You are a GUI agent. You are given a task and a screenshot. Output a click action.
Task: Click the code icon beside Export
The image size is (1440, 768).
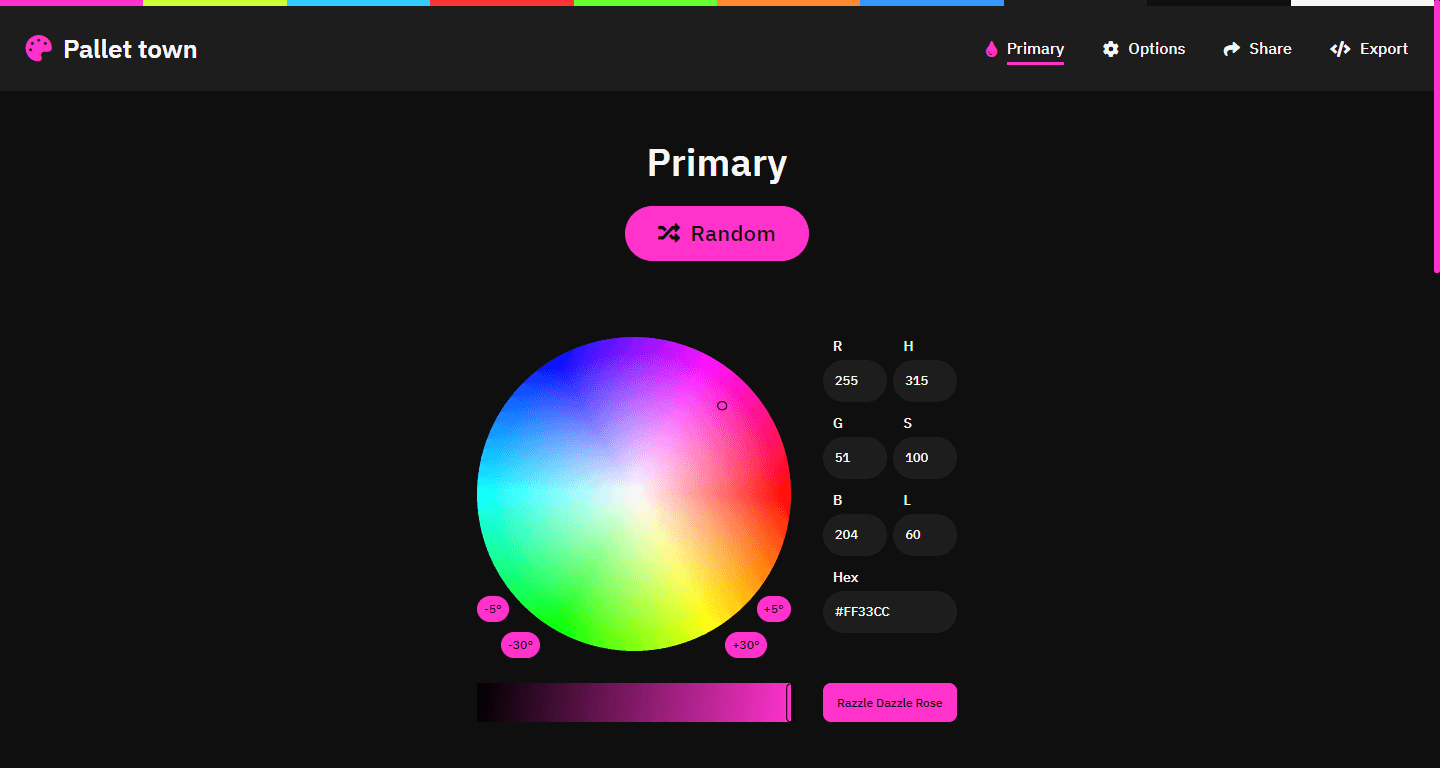1340,47
